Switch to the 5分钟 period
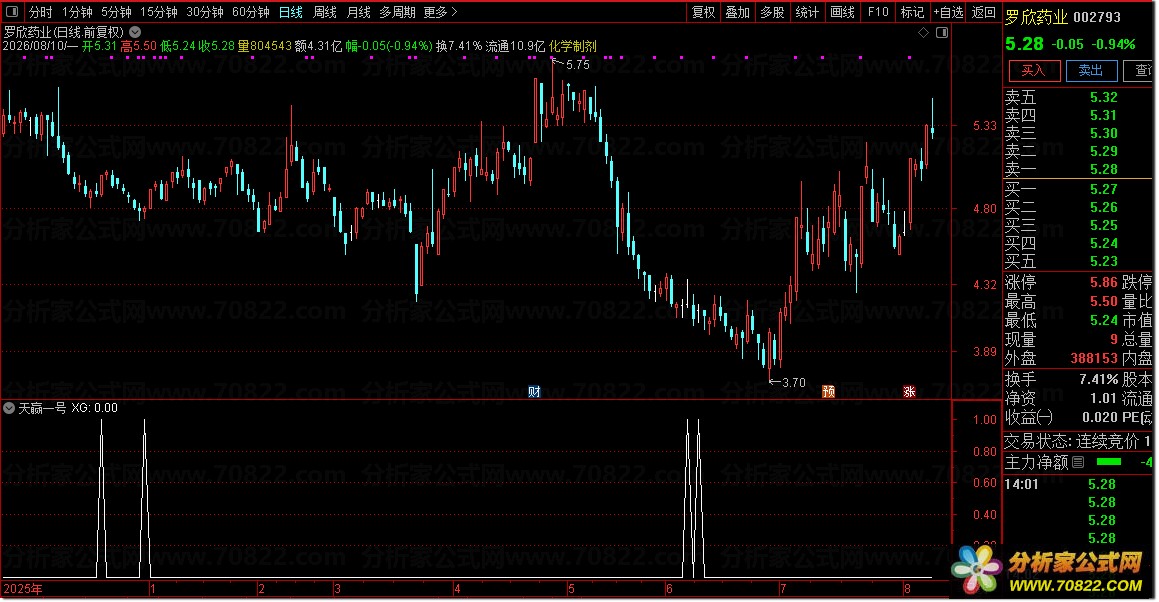The width and height of the screenshot is (1159, 602). (116, 12)
